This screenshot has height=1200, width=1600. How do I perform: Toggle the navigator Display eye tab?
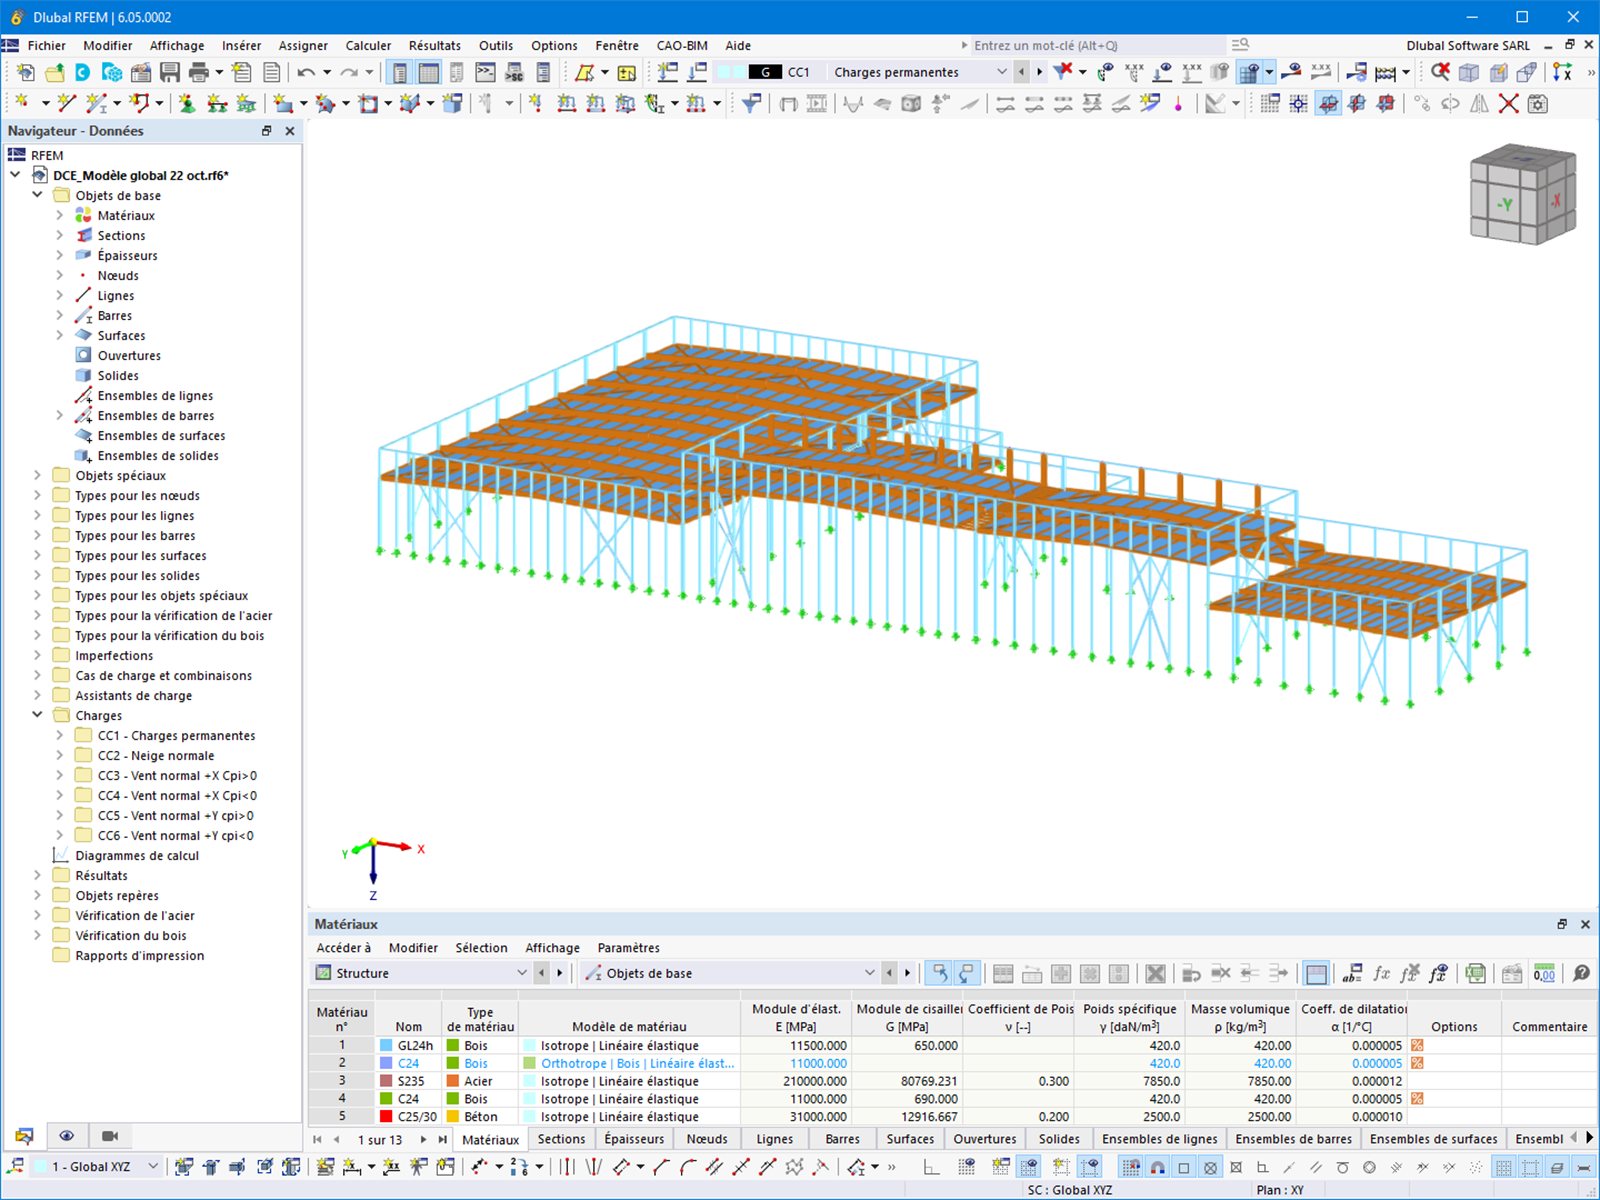click(x=67, y=1136)
